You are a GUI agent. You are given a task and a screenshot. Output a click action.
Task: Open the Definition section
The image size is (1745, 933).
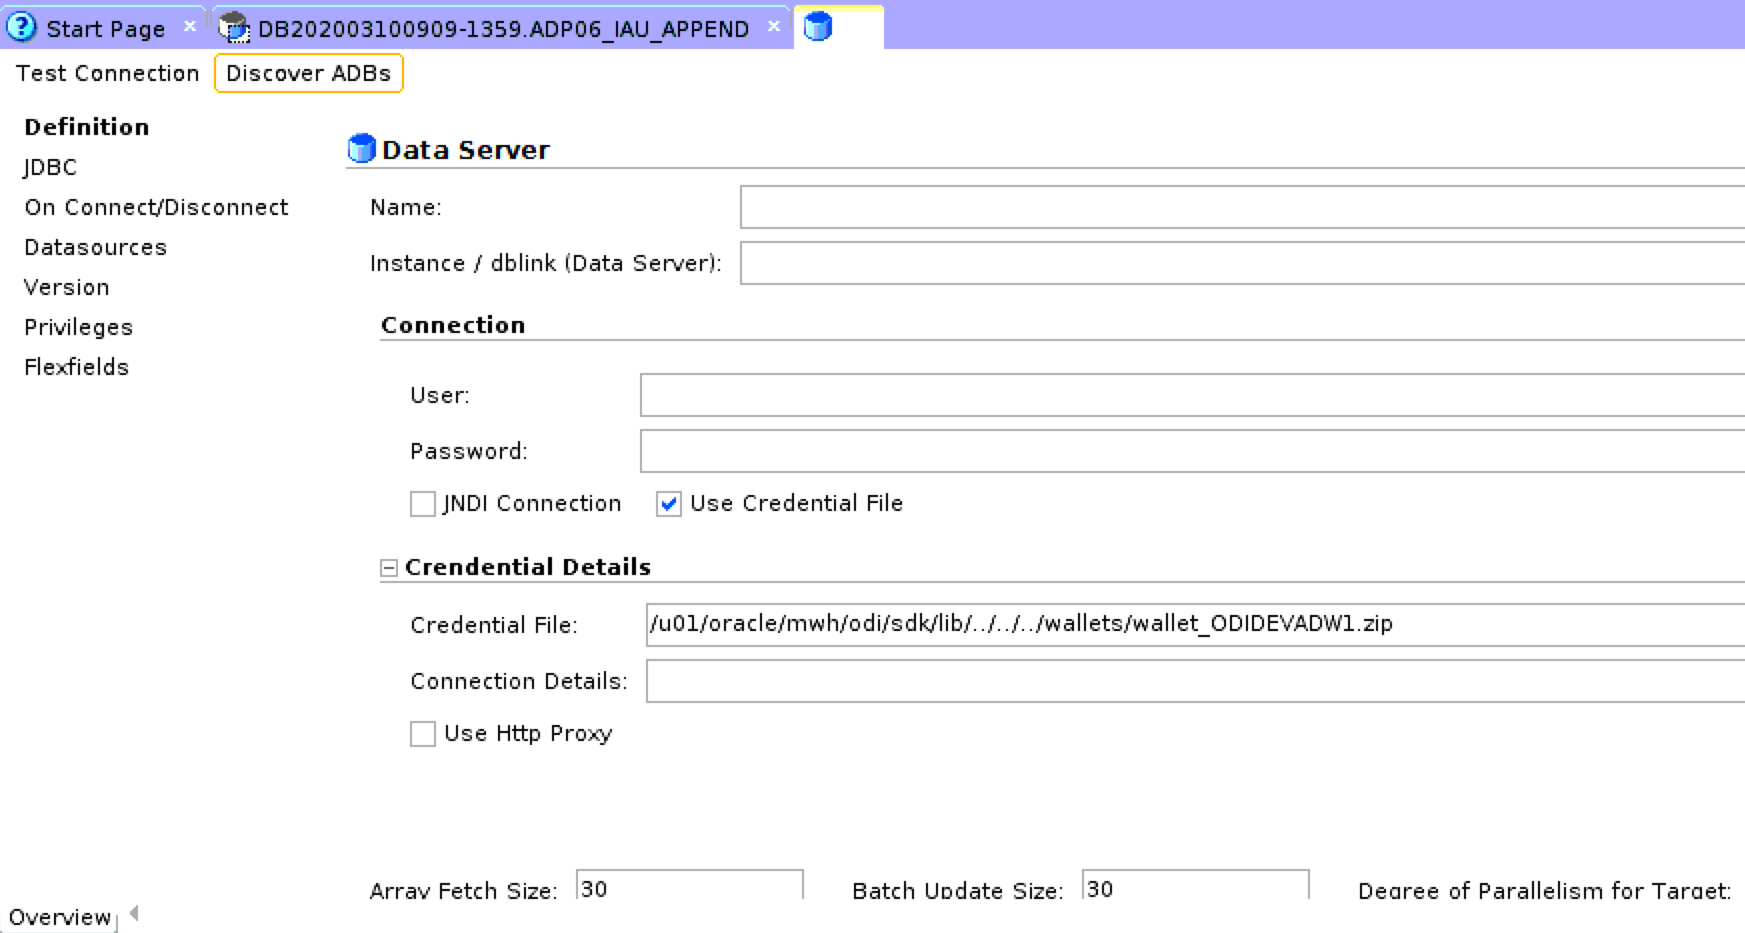coord(87,127)
